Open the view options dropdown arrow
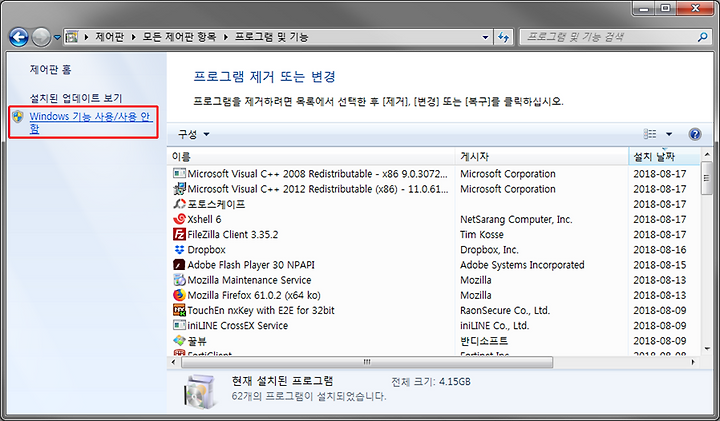This screenshot has width=720, height=421. 669,134
